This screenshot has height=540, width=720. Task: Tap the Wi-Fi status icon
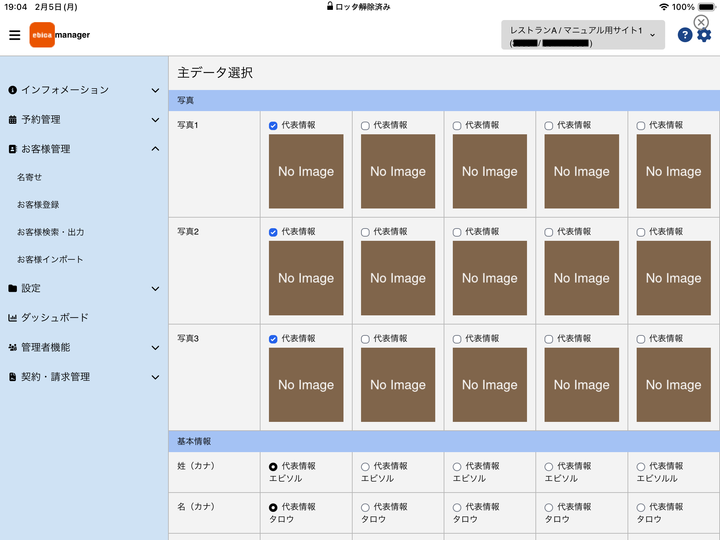click(664, 7)
